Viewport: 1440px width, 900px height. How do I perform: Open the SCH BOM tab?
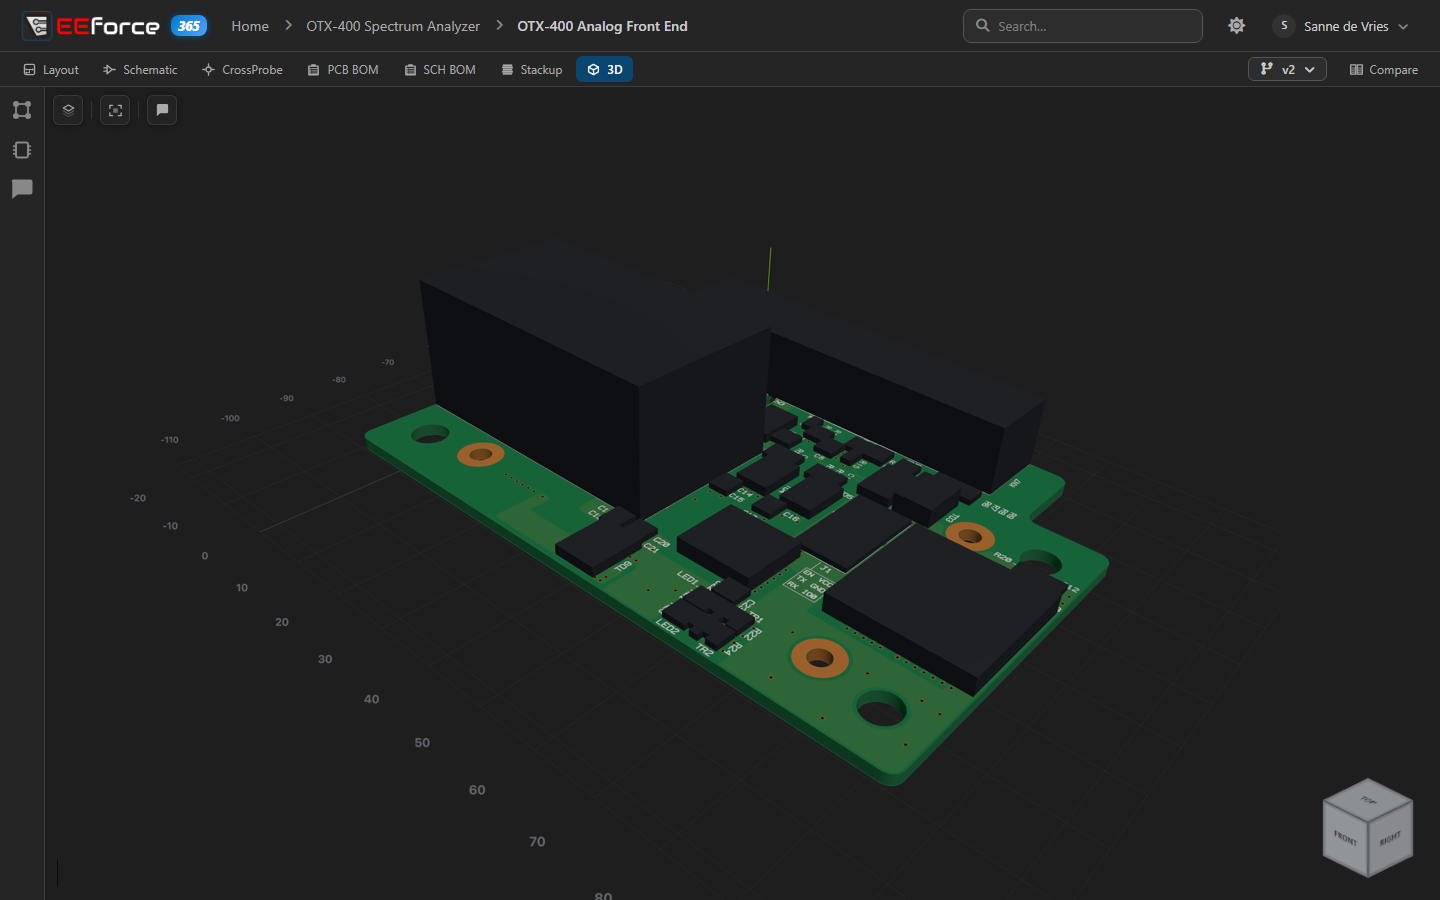coord(440,69)
